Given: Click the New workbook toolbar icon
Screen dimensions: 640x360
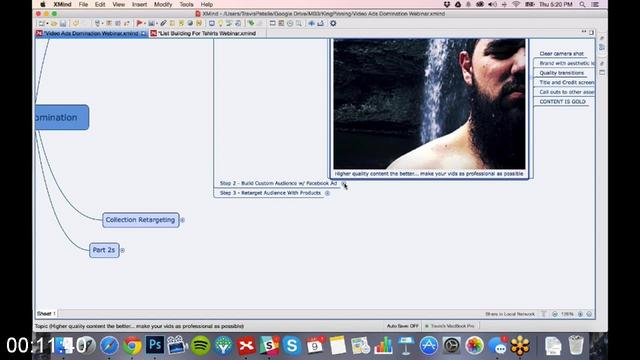Looking at the screenshot, I should tap(41, 24).
